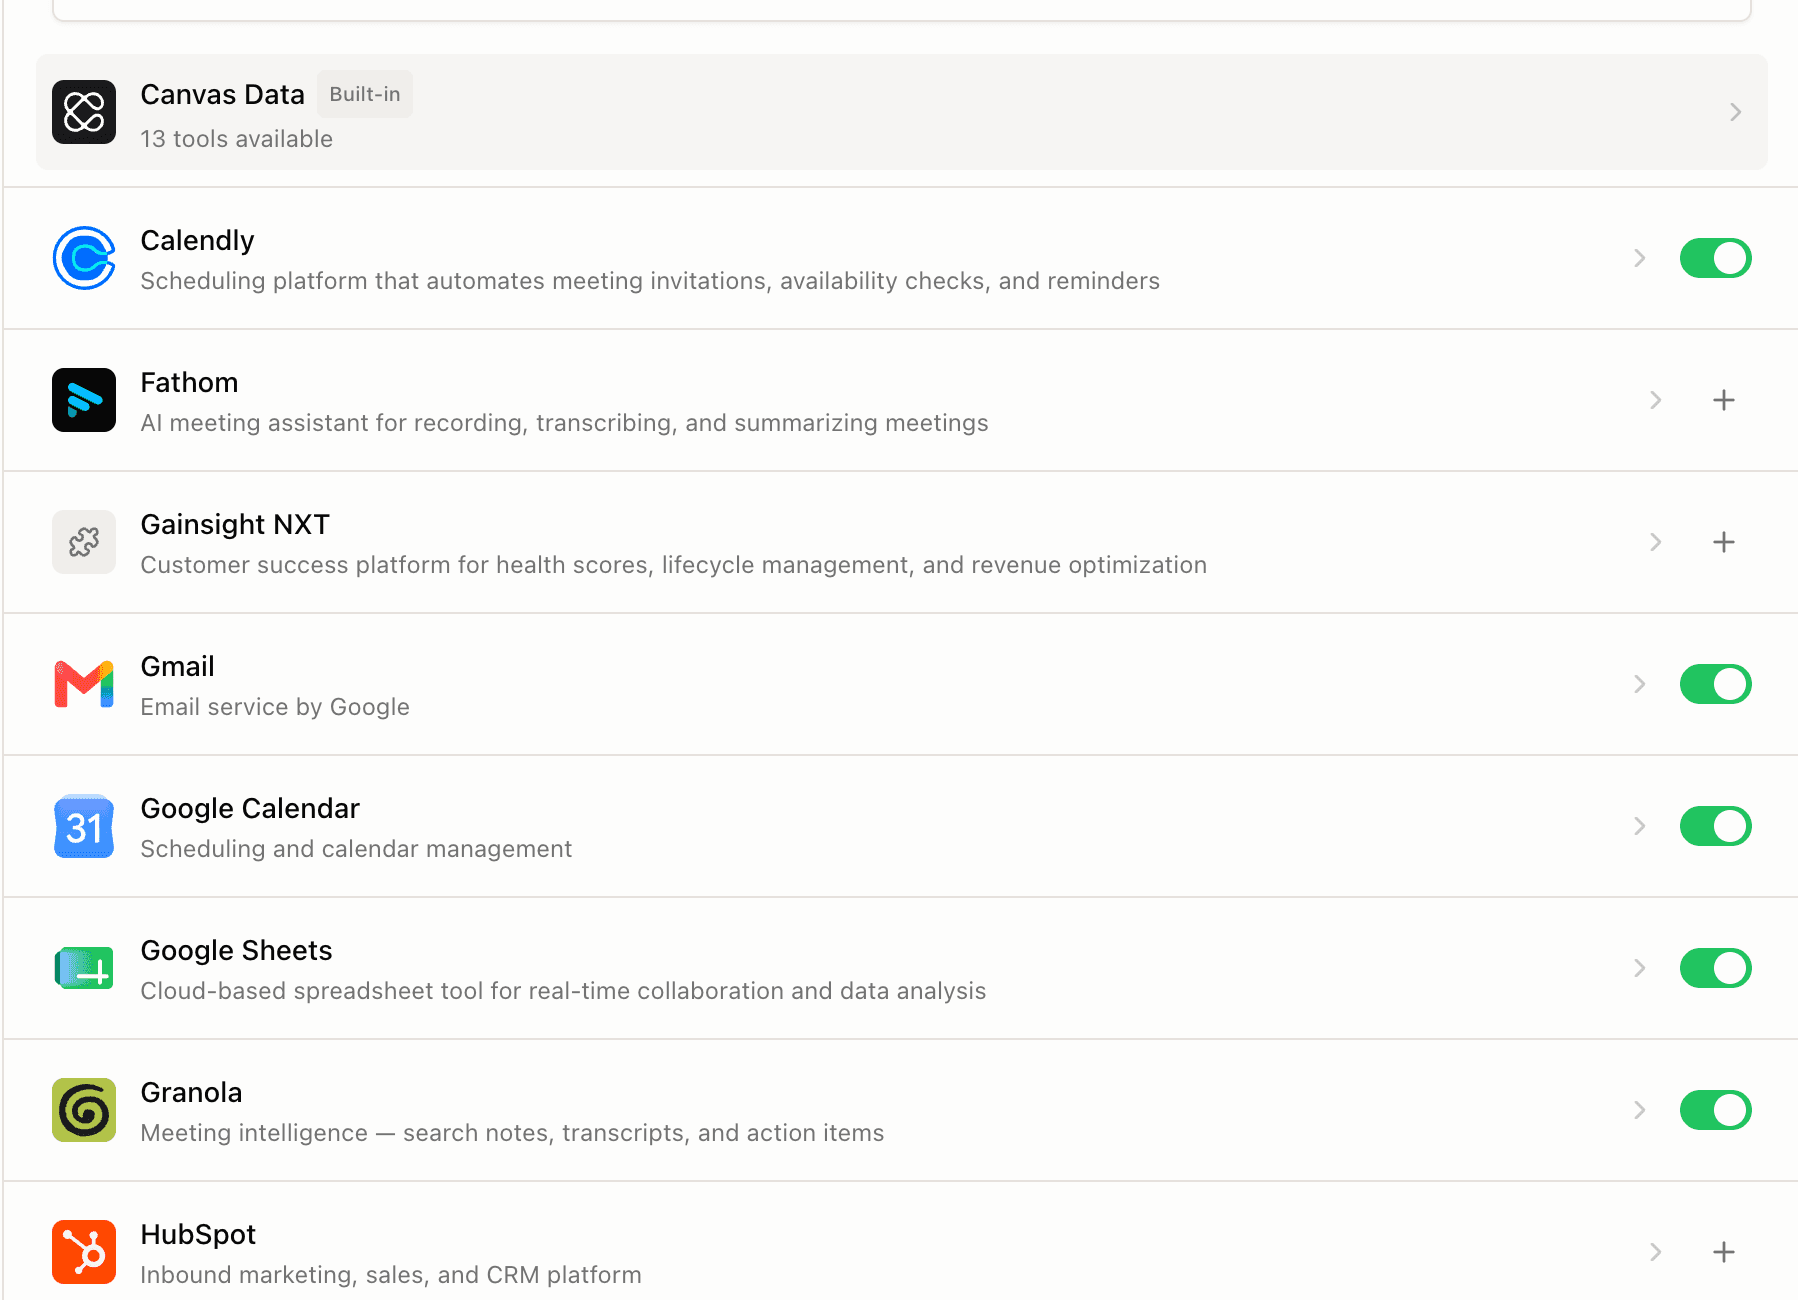Select the Gmail name
Image resolution: width=1798 pixels, height=1300 pixels.
click(x=177, y=666)
